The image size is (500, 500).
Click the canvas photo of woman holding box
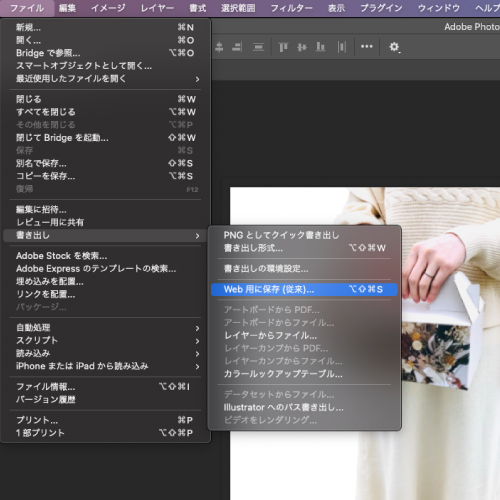pyautogui.click(x=450, y=343)
